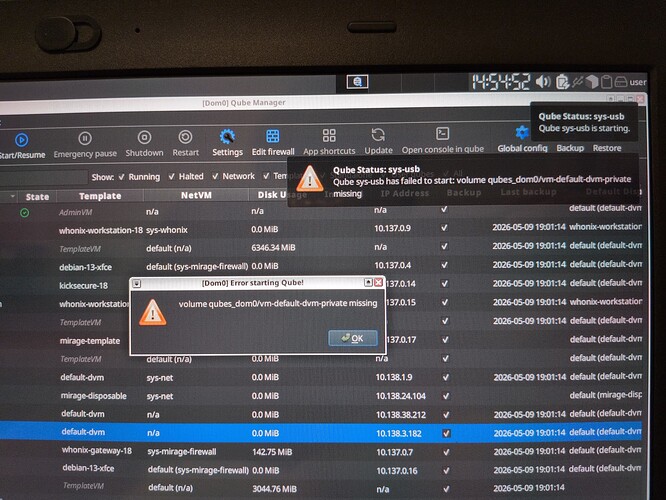Select the AdminVM row
Screen dimensions: 666x500
point(321,211)
